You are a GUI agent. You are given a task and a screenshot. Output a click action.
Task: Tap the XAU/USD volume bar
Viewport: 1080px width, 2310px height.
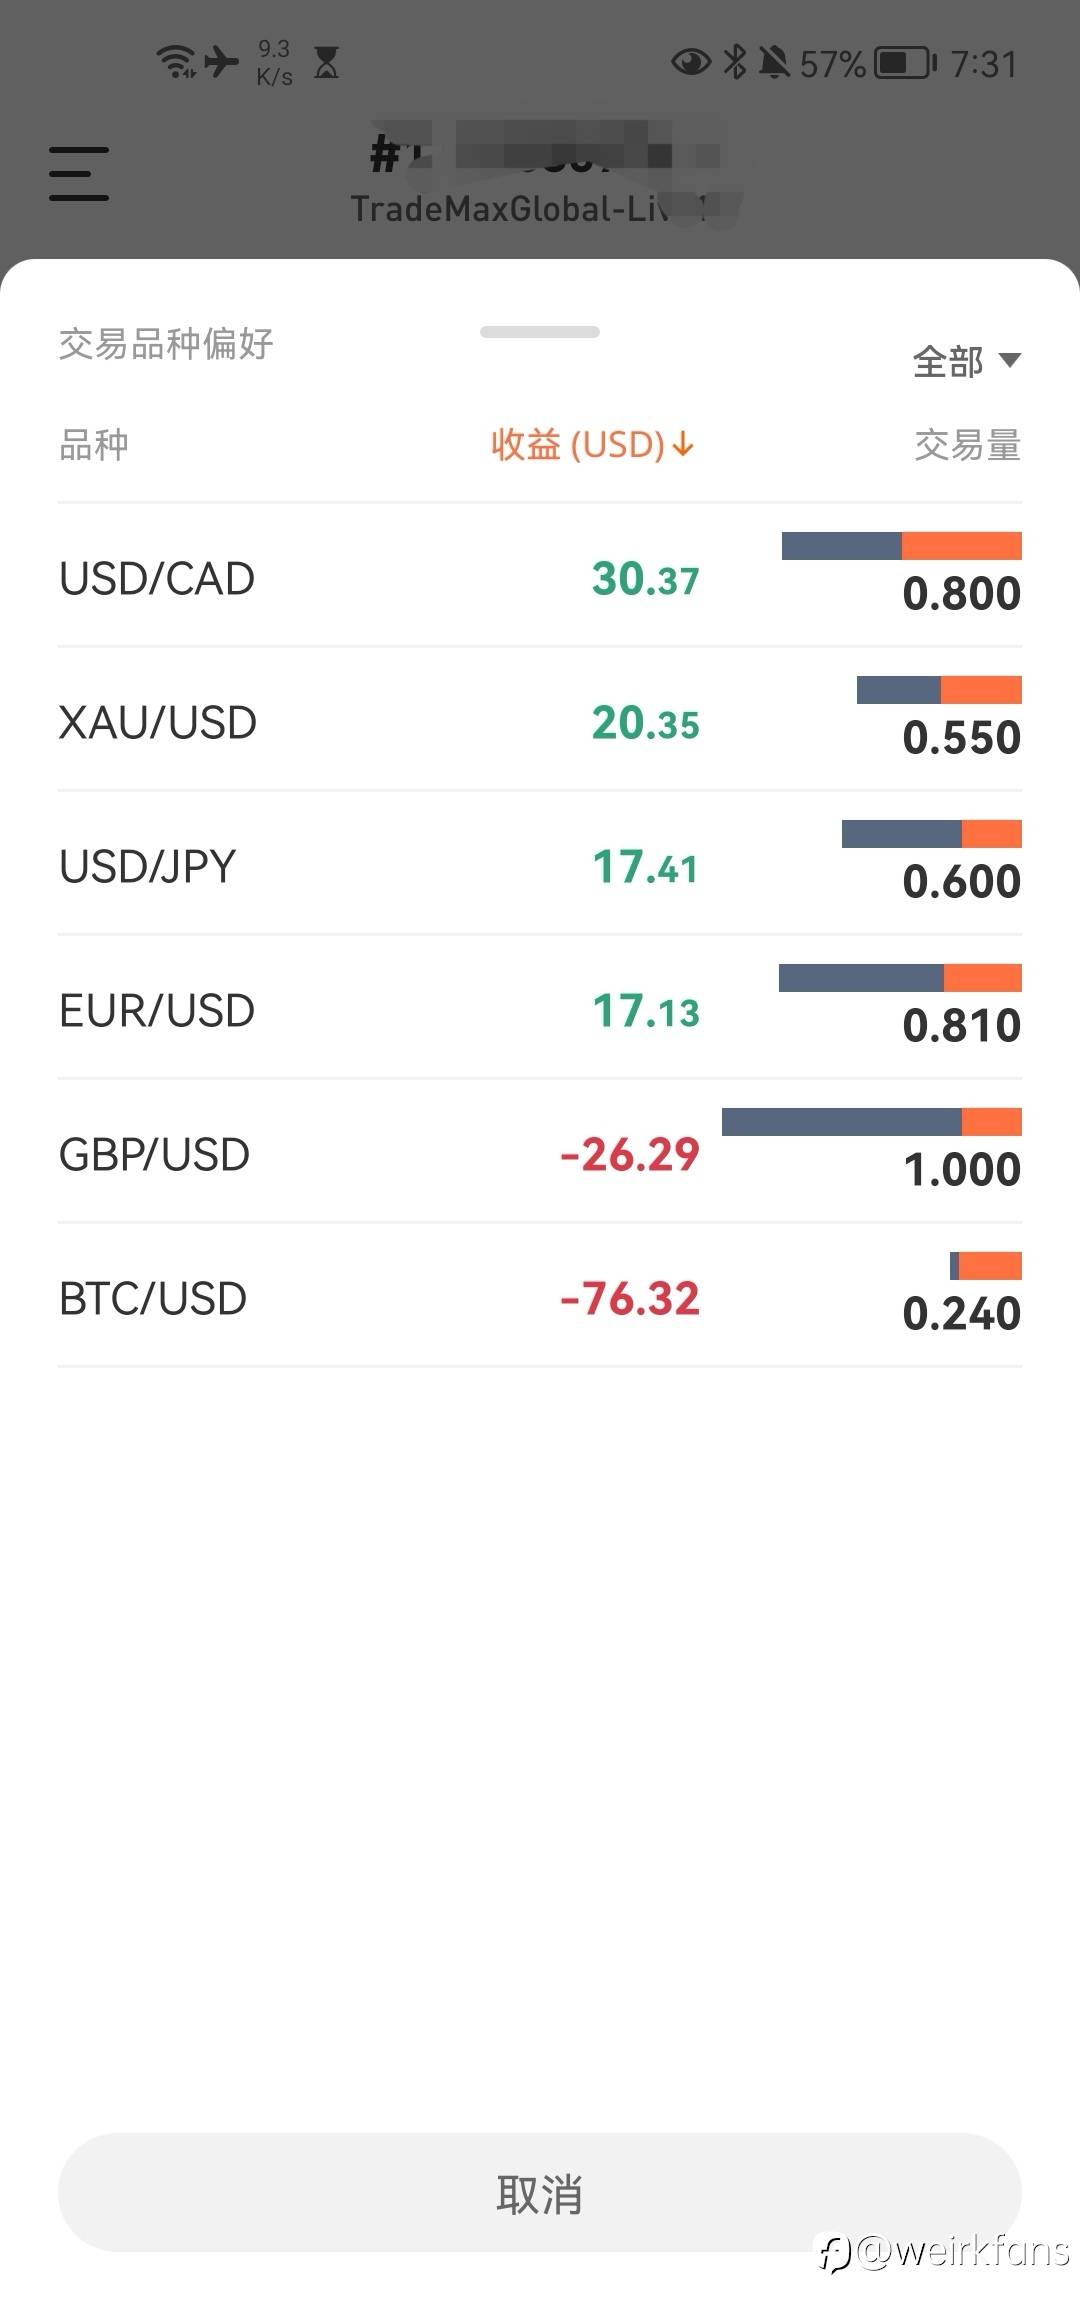(939, 690)
